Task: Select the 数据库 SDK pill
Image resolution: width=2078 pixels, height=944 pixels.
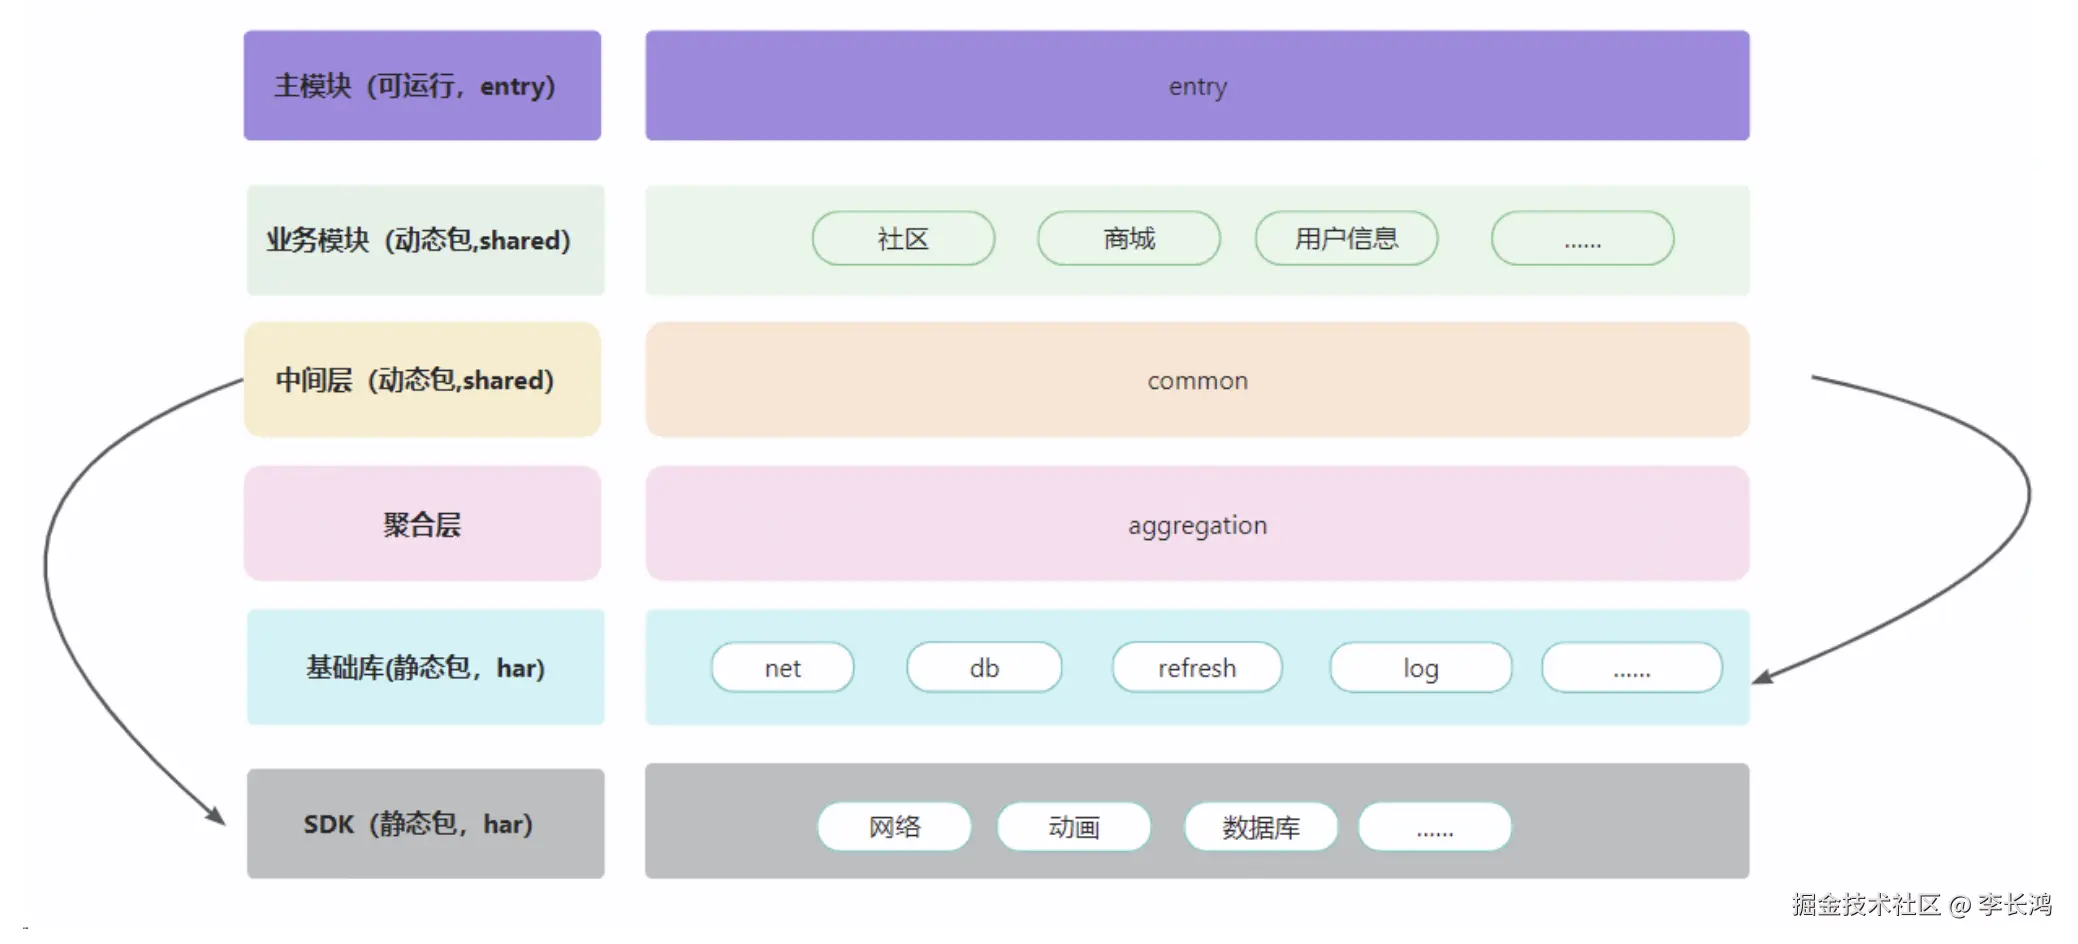Action: [1261, 827]
